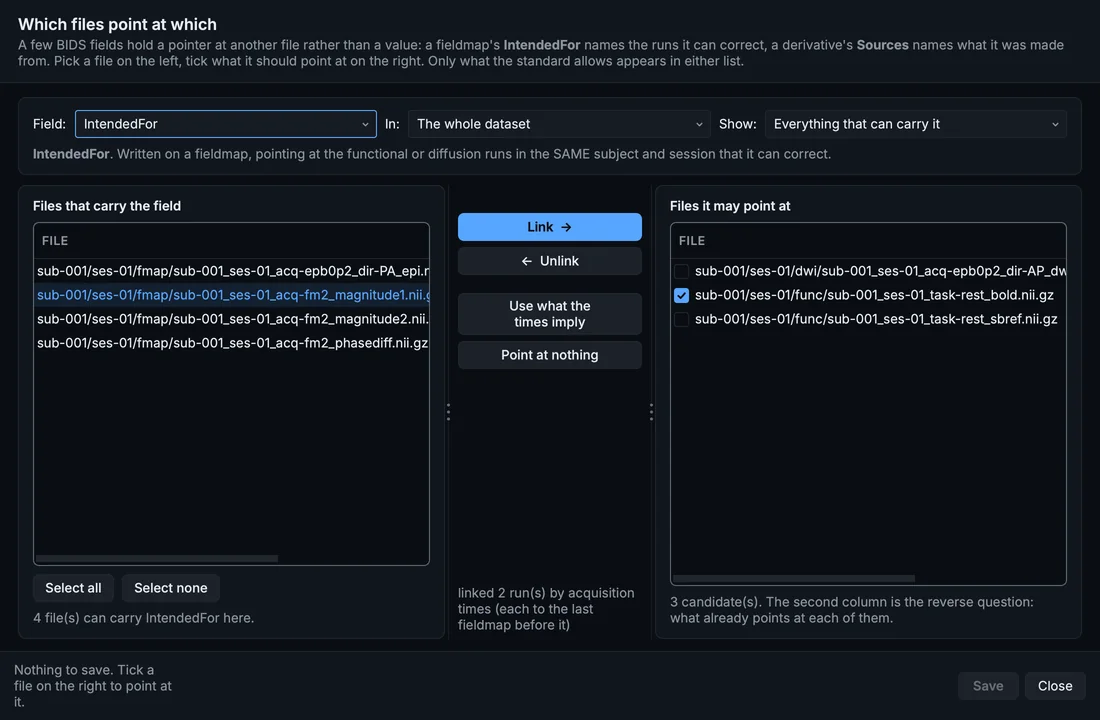Click the Point at nothing button
Image resolution: width=1100 pixels, height=720 pixels.
tap(549, 355)
